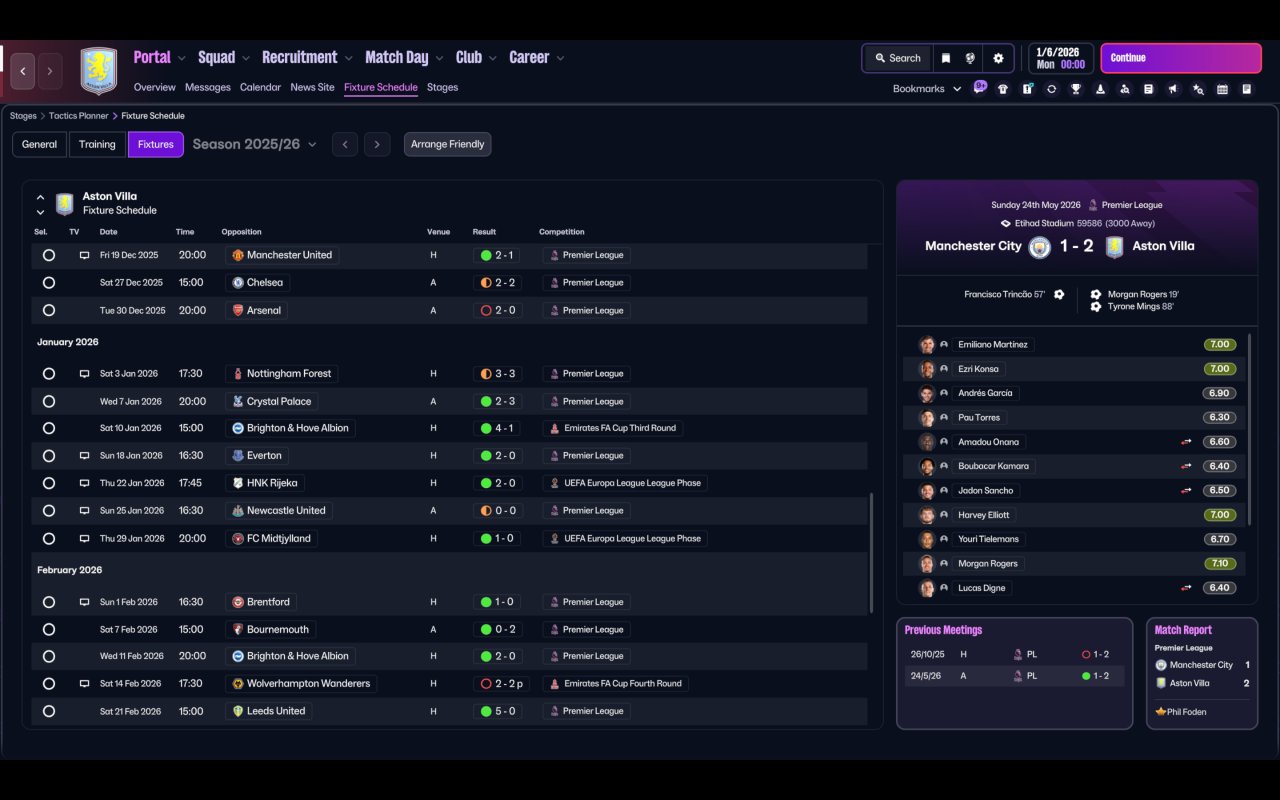Open the world globe icon in top bar

pyautogui.click(x=970, y=58)
